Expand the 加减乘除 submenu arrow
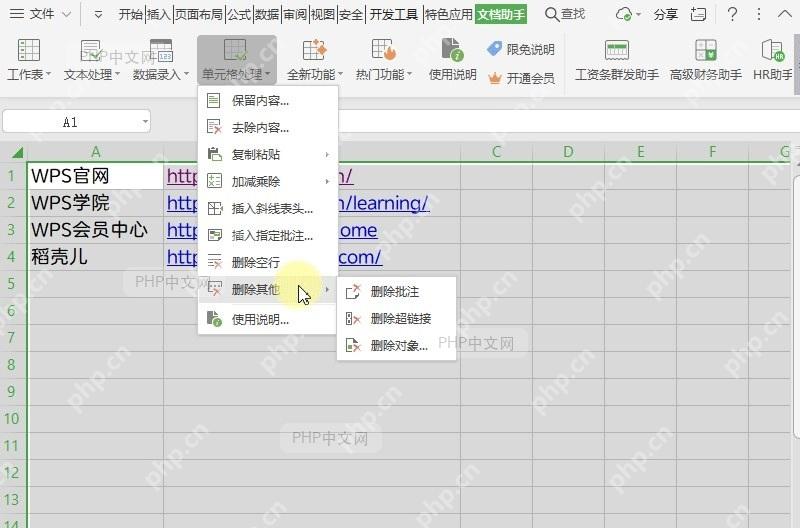This screenshot has height=528, width=800. 327,181
